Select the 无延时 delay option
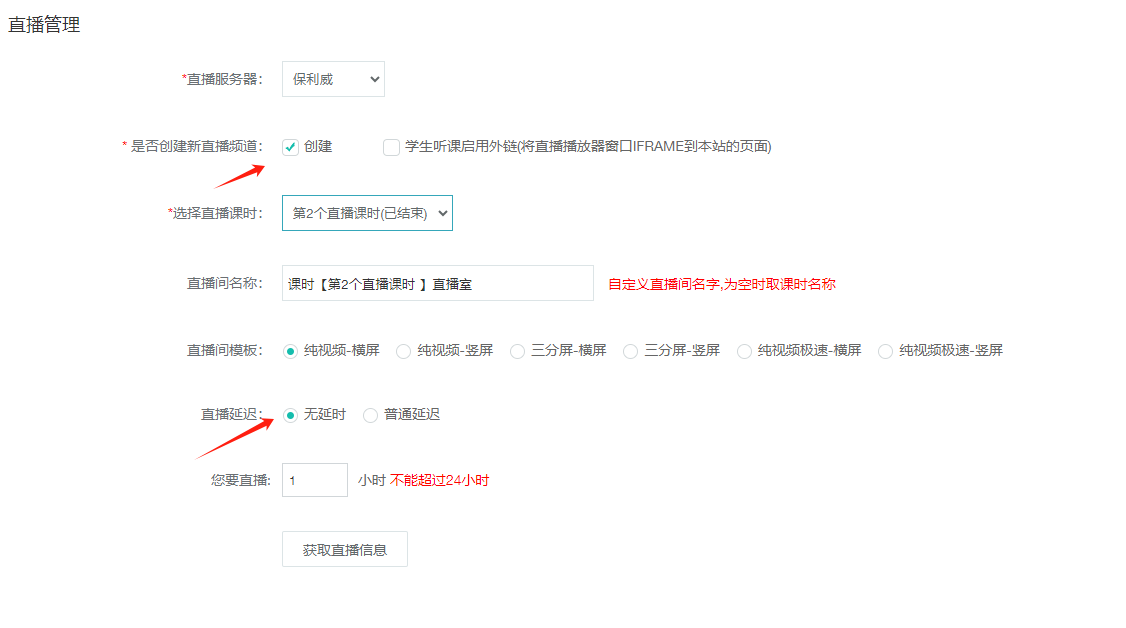The height and width of the screenshot is (628, 1126). [x=291, y=415]
